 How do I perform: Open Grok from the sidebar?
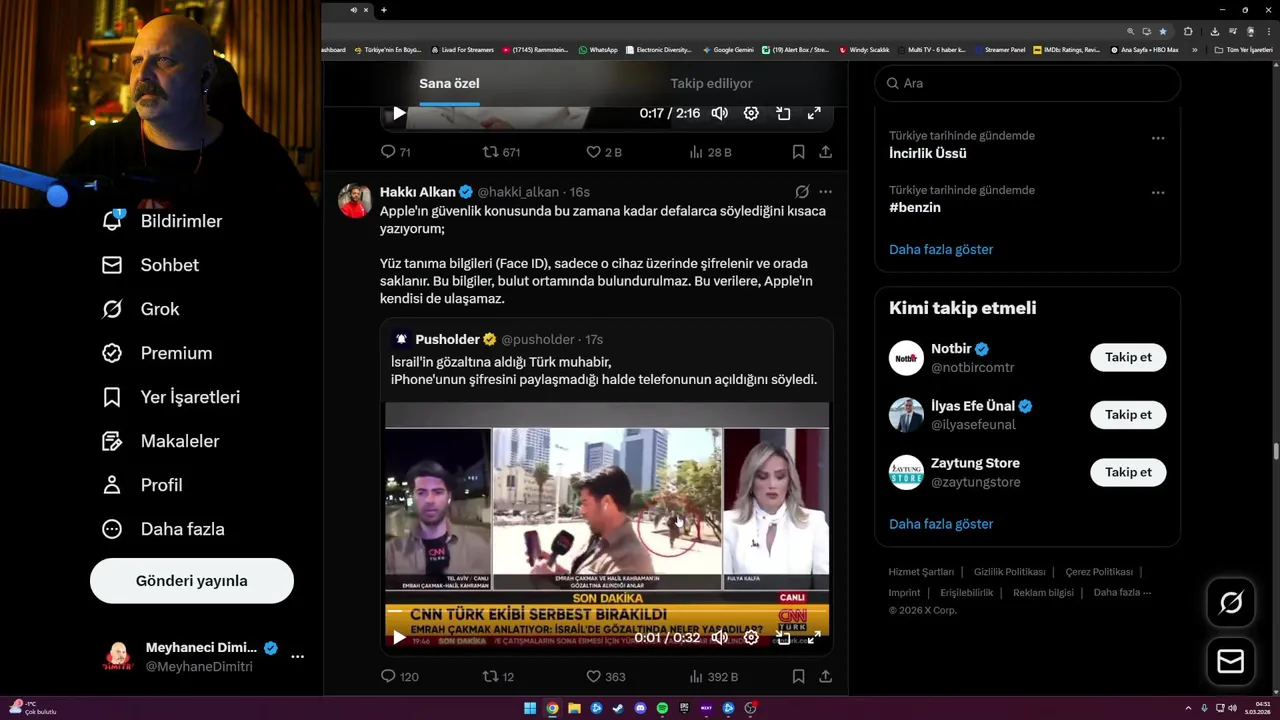(x=140, y=309)
